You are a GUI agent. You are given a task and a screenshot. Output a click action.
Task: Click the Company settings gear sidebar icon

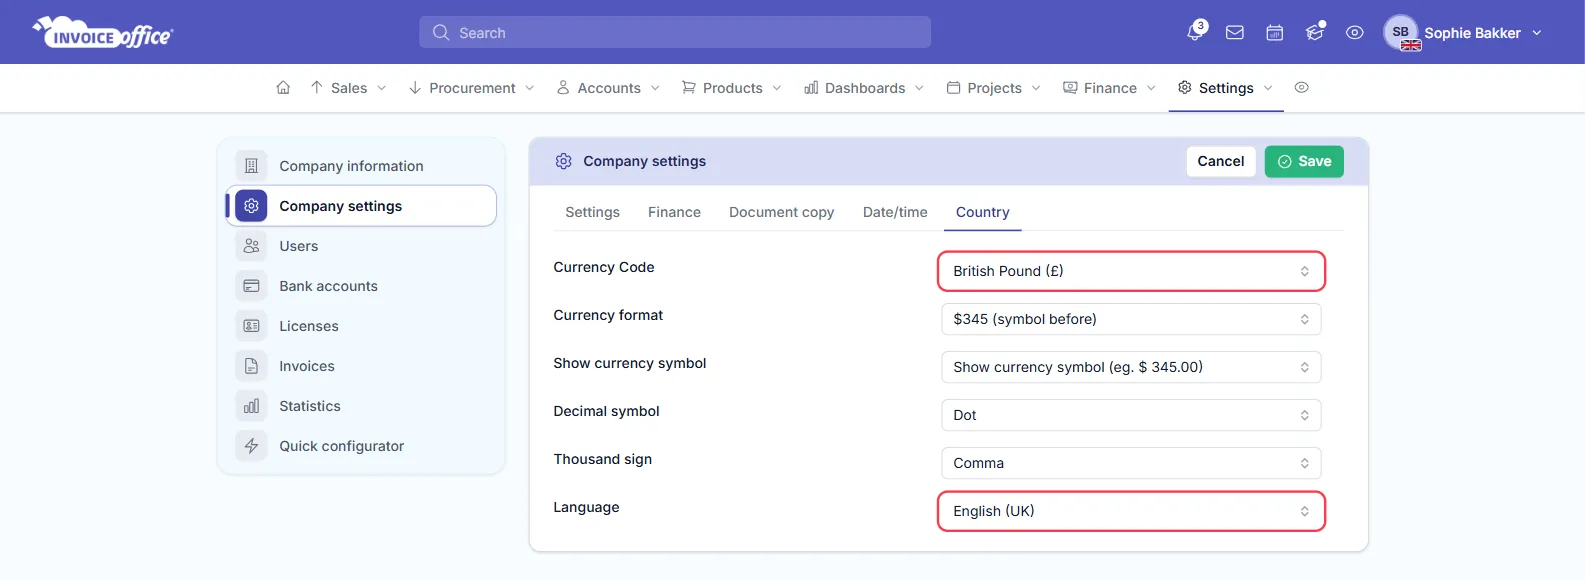(251, 206)
